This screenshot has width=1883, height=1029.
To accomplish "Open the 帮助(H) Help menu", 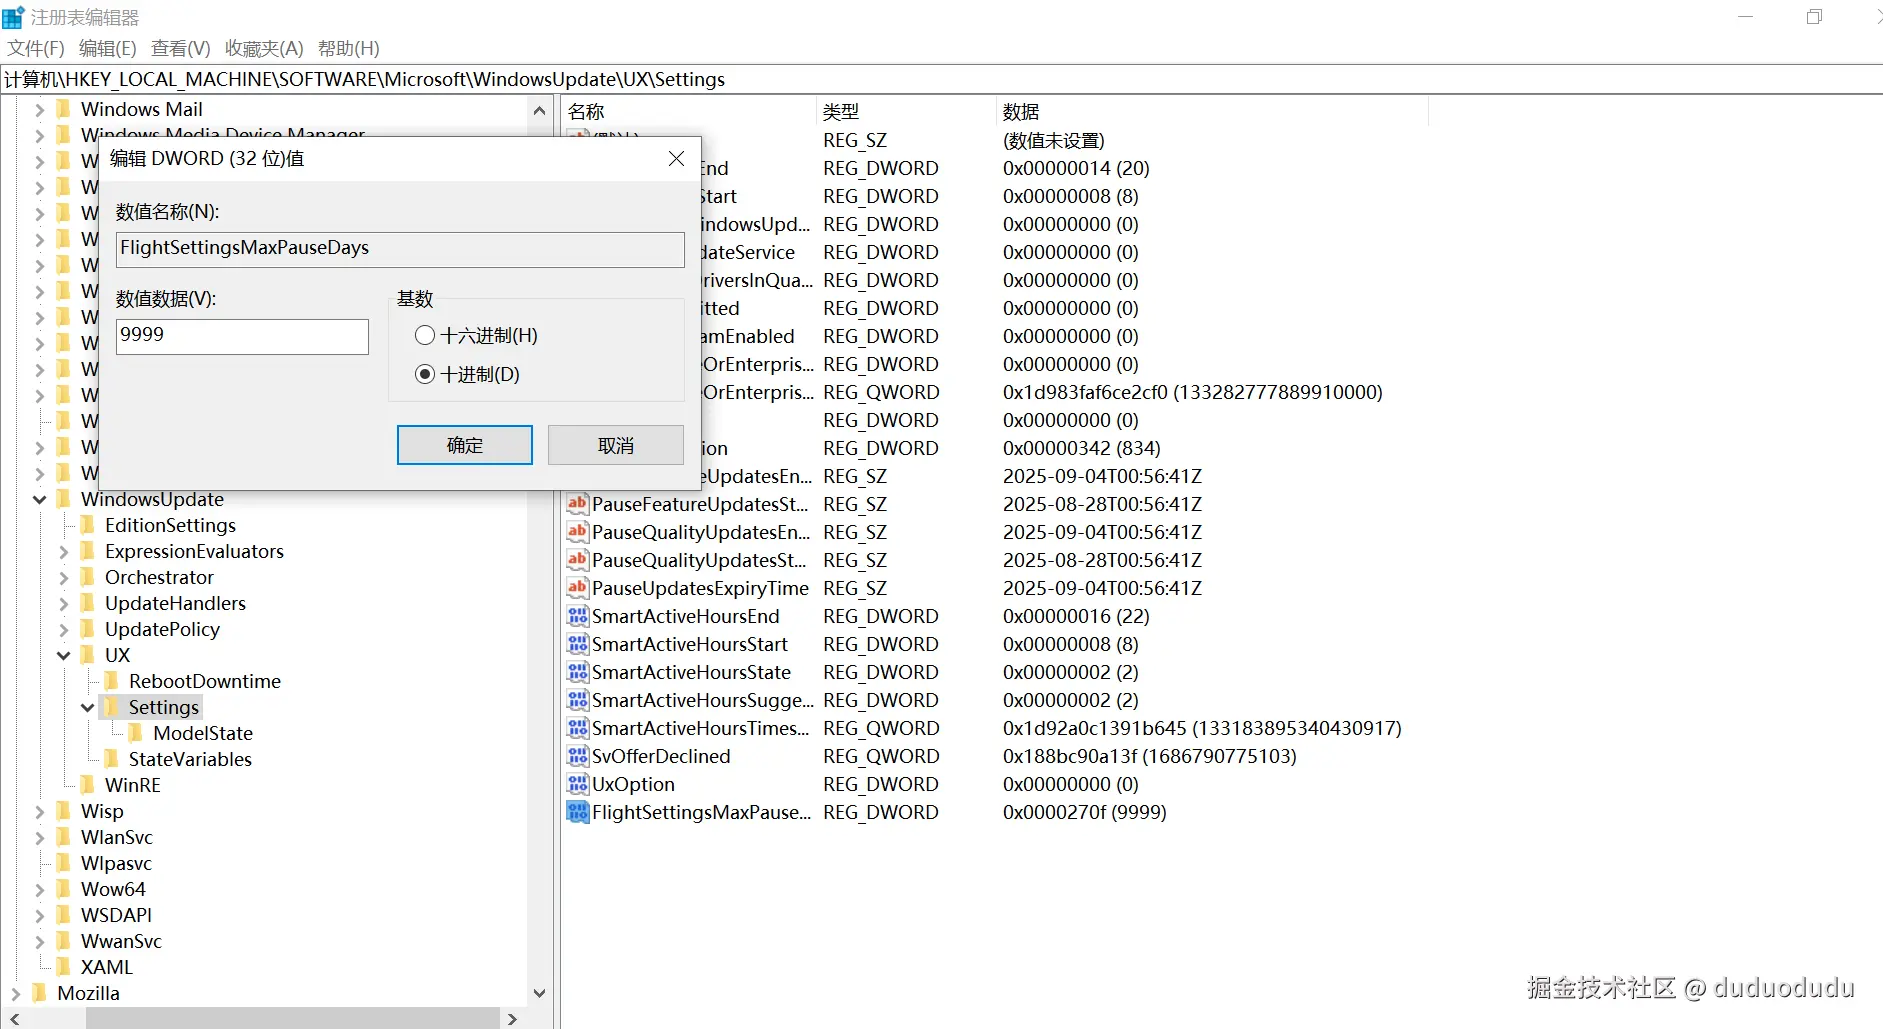I will 349,48.
